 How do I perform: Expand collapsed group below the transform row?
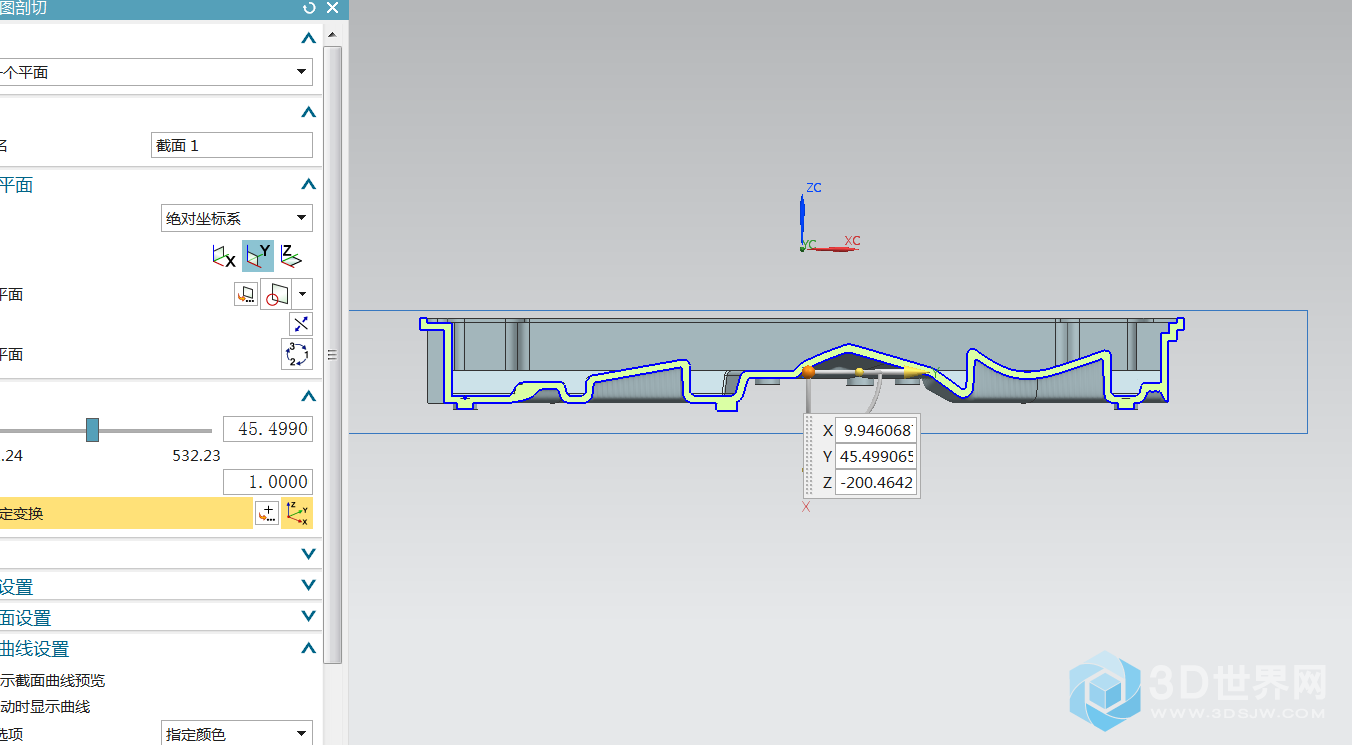click(x=309, y=553)
